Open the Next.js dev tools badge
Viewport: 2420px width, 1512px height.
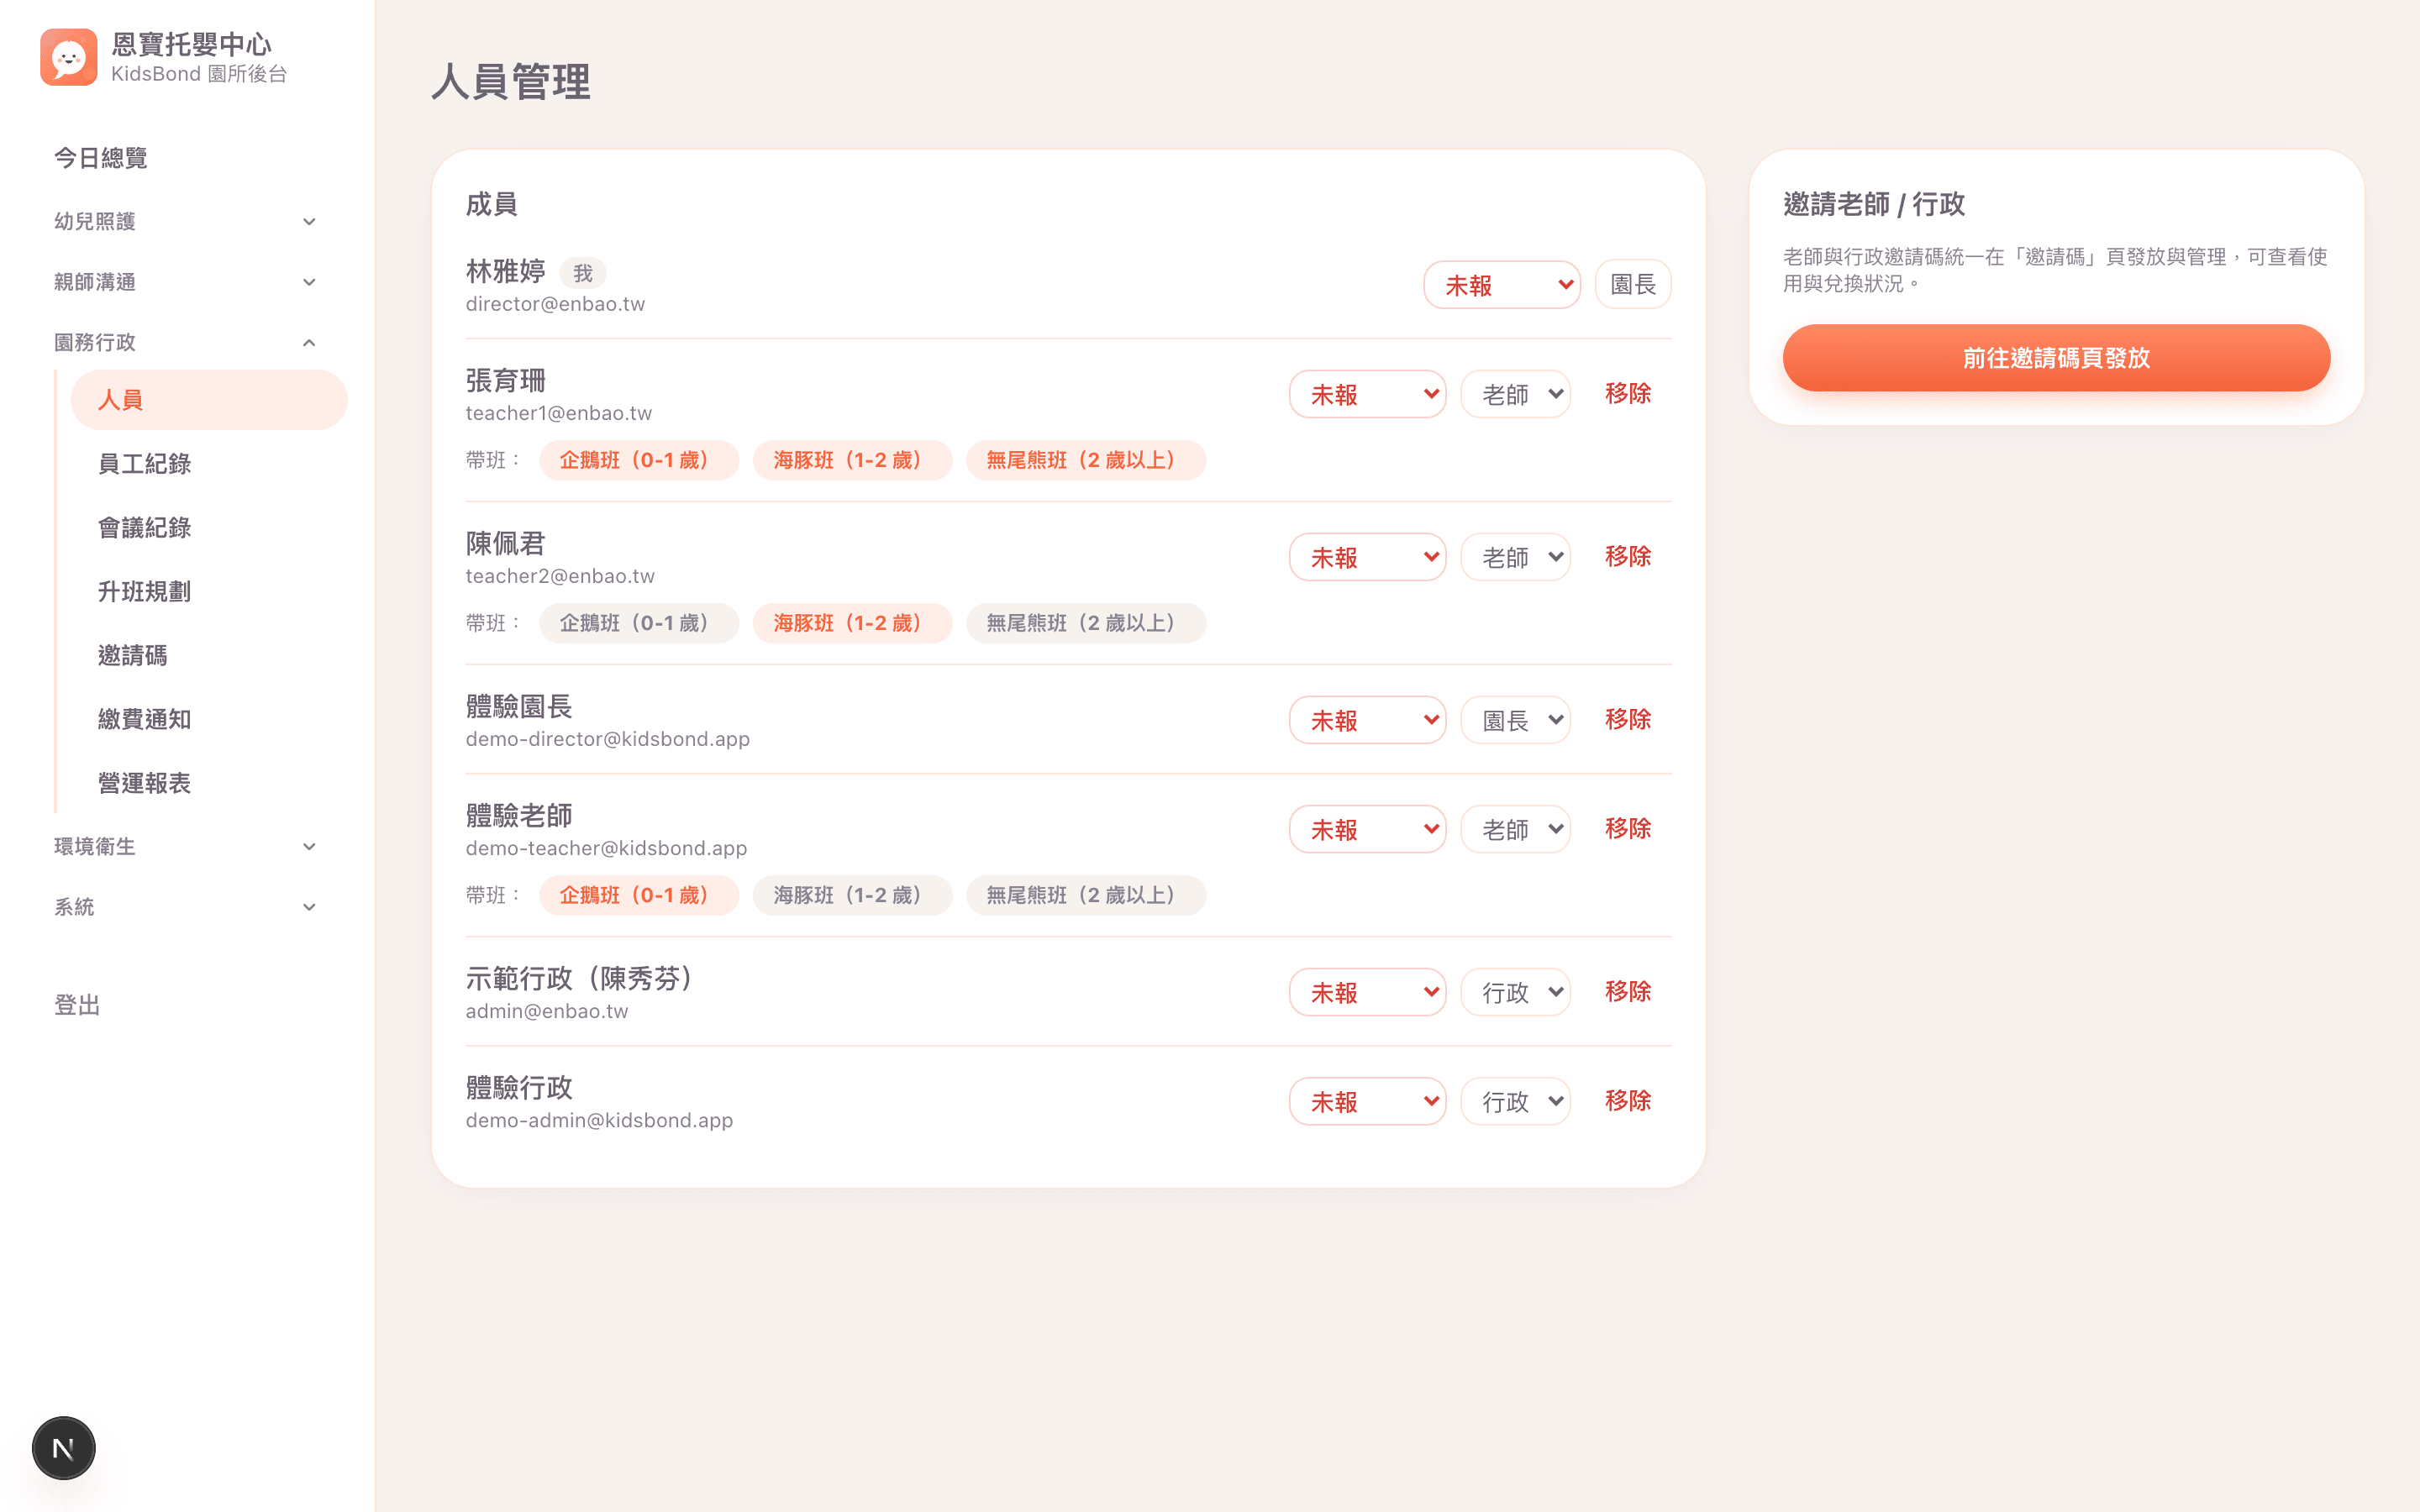click(x=63, y=1447)
